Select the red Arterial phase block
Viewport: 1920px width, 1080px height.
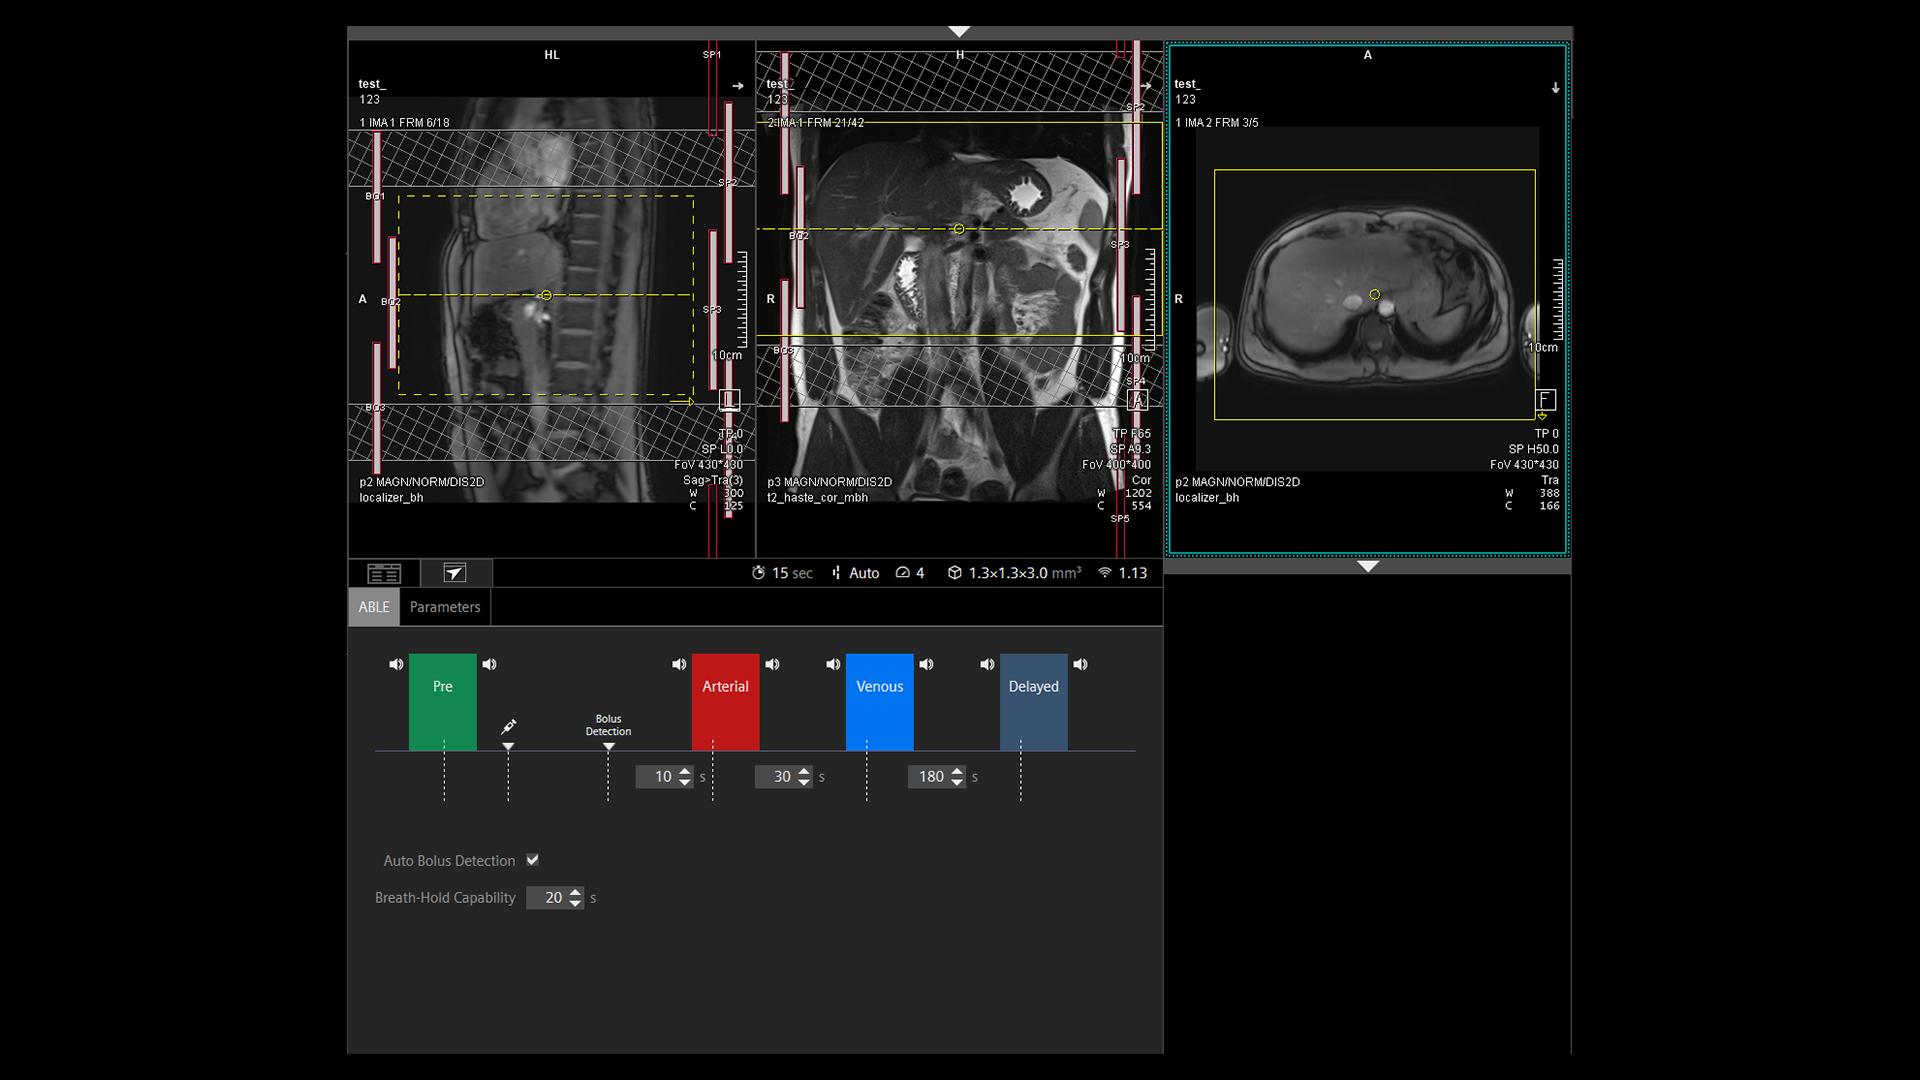726,700
